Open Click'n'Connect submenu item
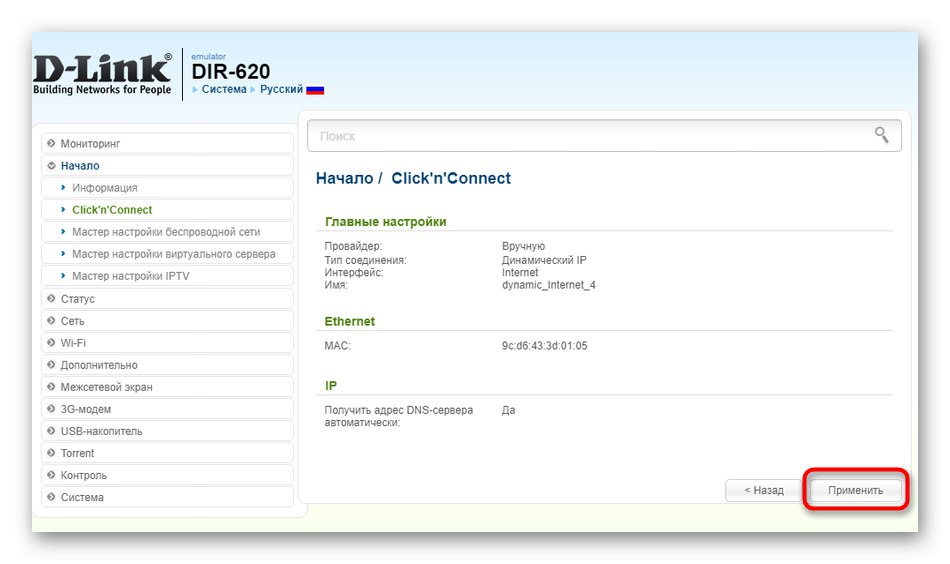The width and height of the screenshot is (950, 564). (112, 210)
